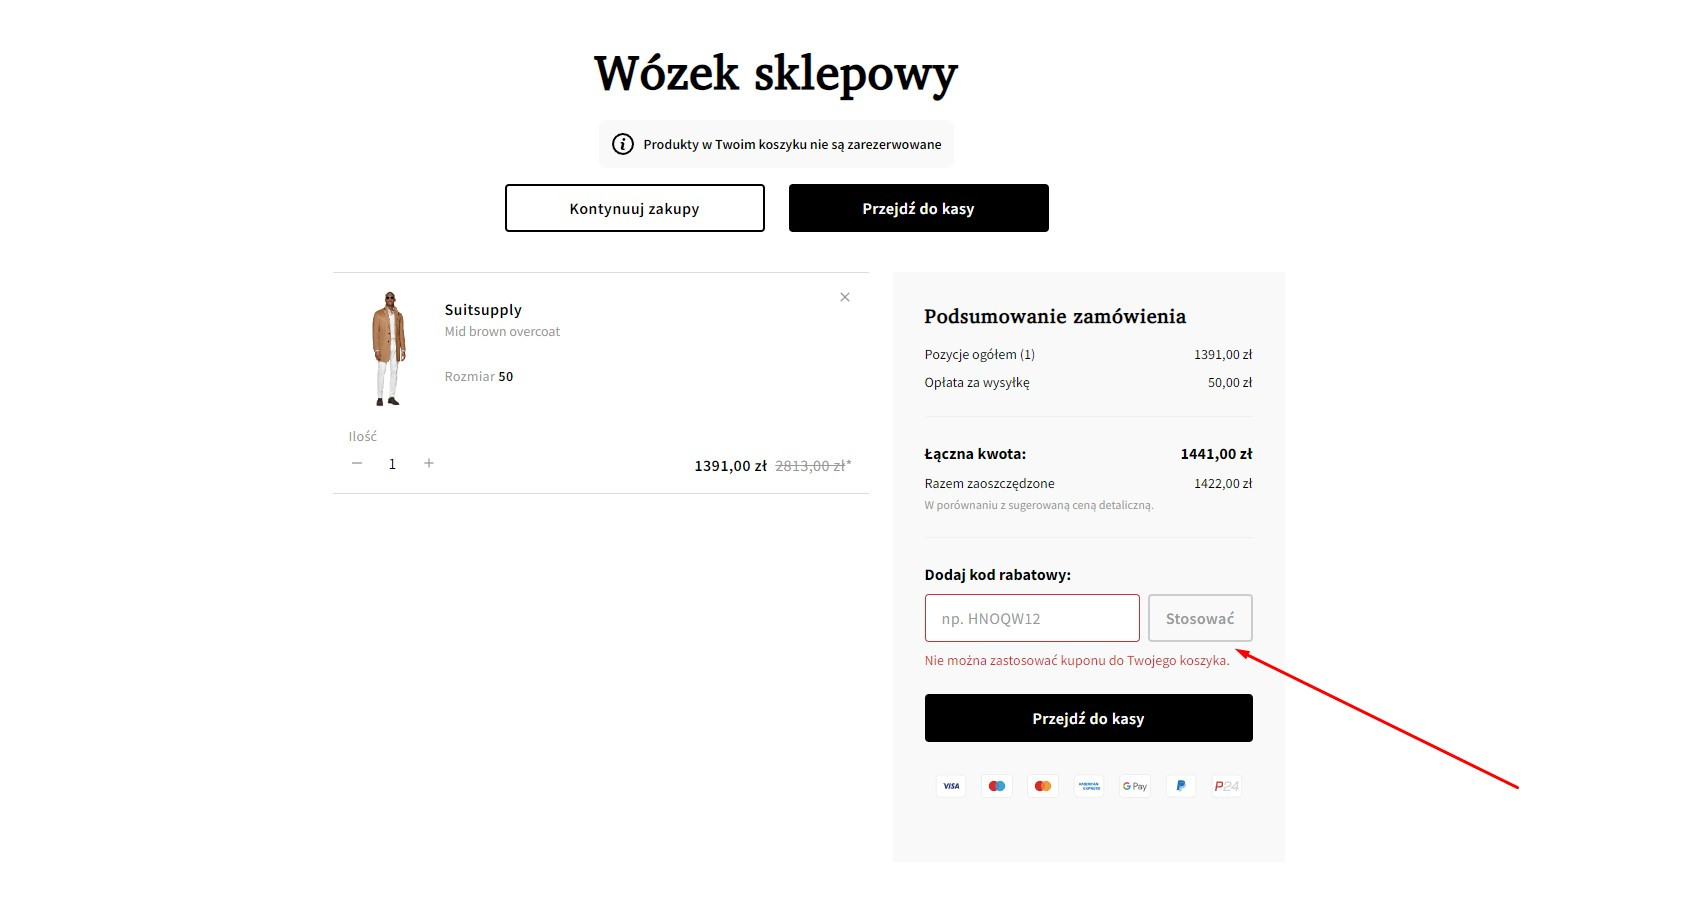The image size is (1698, 908).
Task: Click the P24 payment icon
Action: coord(1227,786)
